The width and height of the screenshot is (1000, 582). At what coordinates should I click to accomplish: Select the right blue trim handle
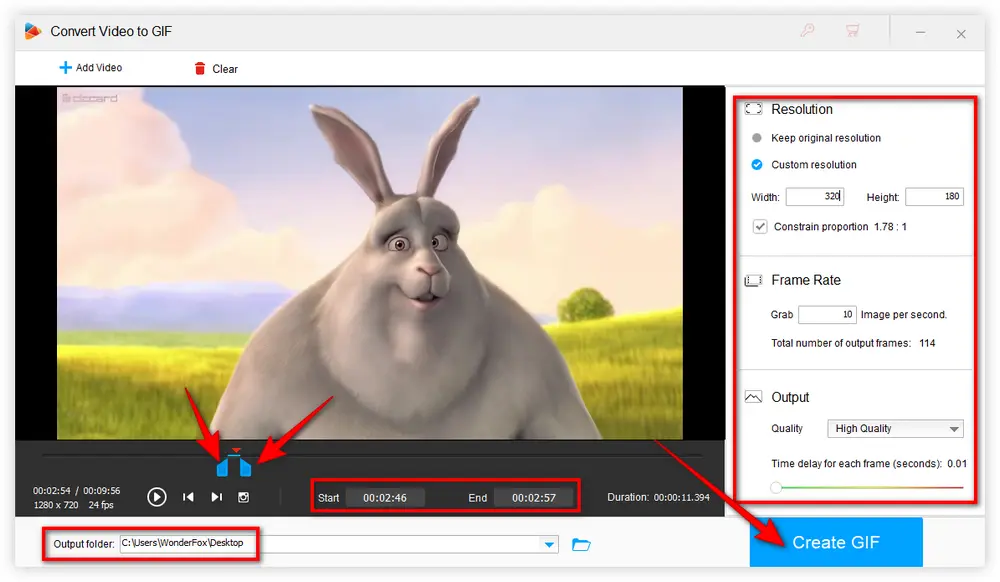tap(246, 469)
